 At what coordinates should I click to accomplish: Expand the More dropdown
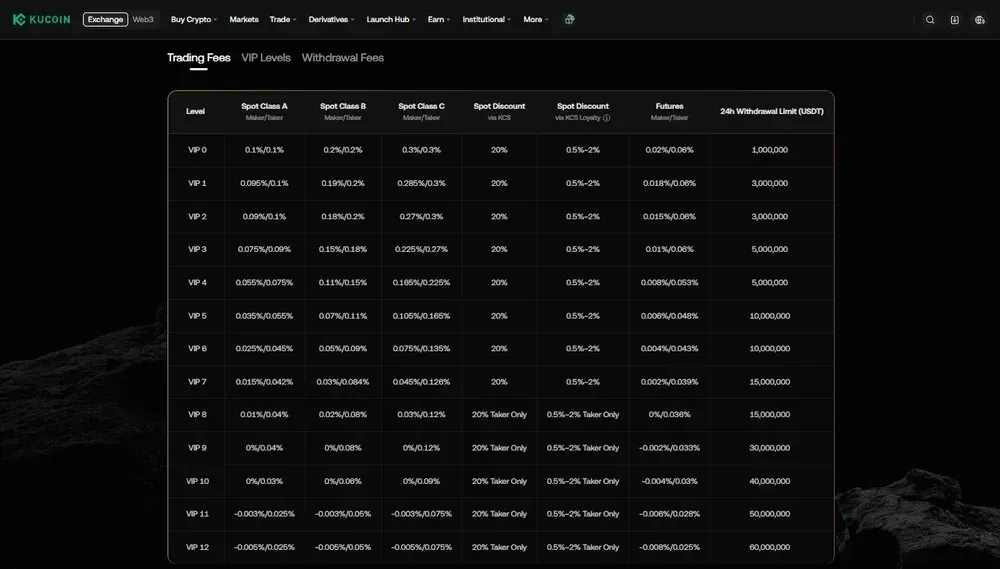[536, 20]
